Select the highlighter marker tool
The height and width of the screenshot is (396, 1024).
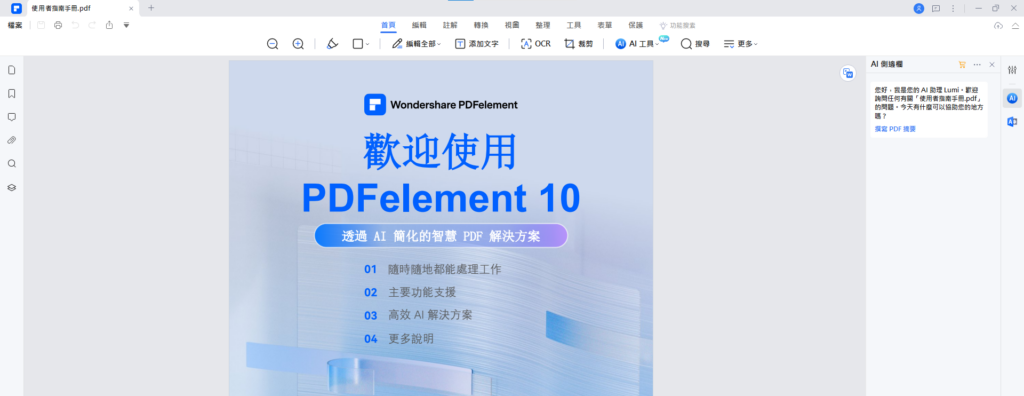tap(332, 44)
